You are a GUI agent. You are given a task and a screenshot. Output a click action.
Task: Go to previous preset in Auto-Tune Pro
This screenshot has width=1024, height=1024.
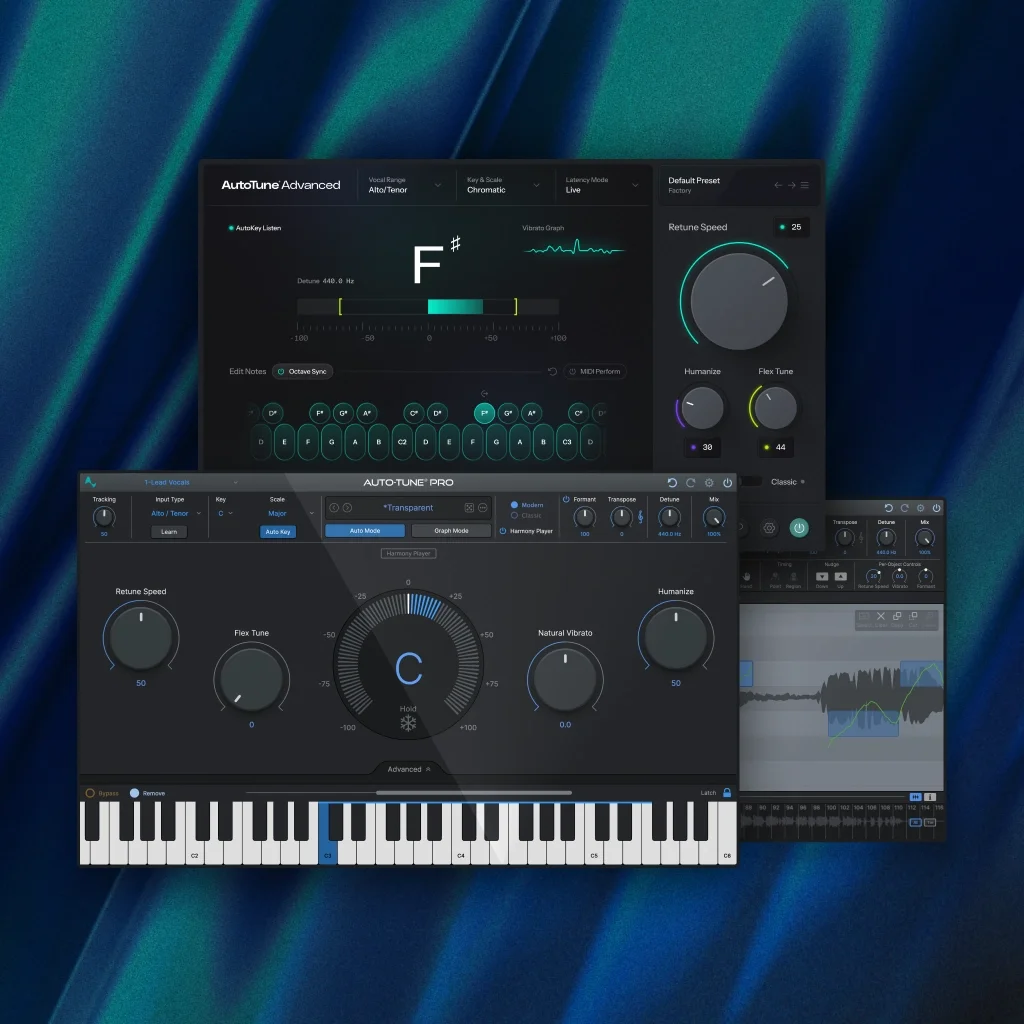pyautogui.click(x=334, y=507)
